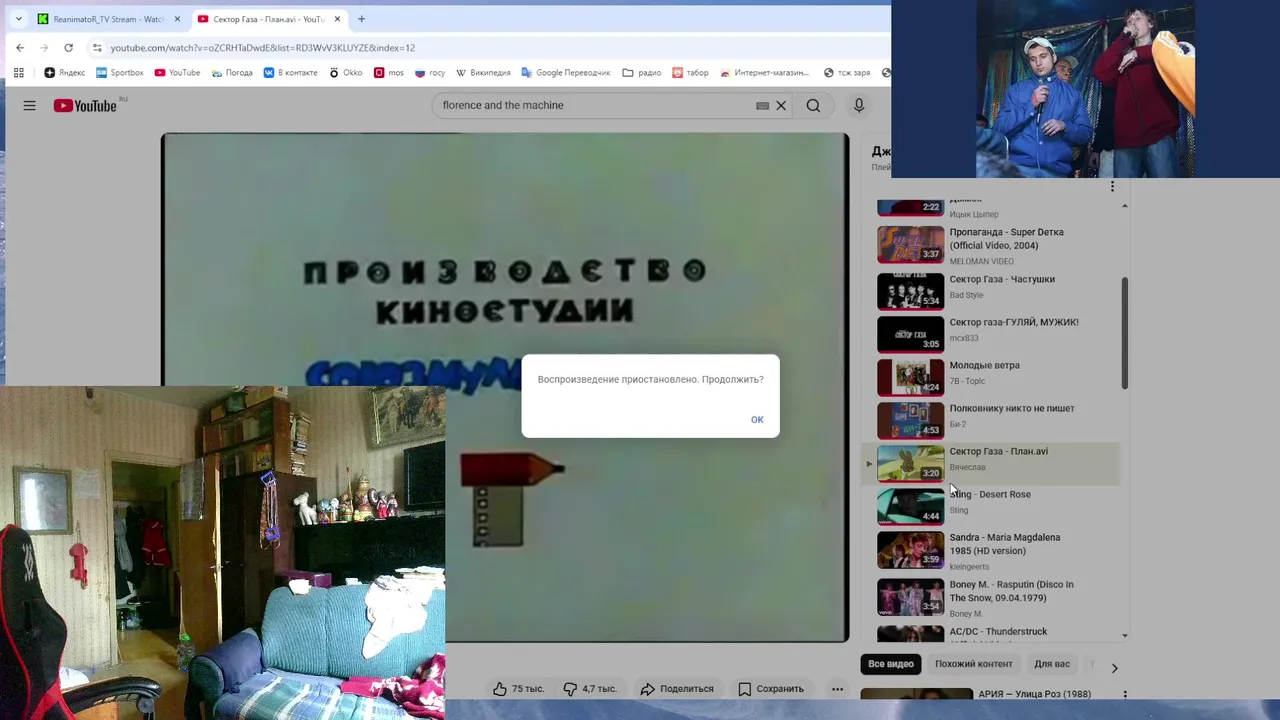Screen dimensions: 1280x720
Task: Click the Сохранить save button
Action: [771, 688]
